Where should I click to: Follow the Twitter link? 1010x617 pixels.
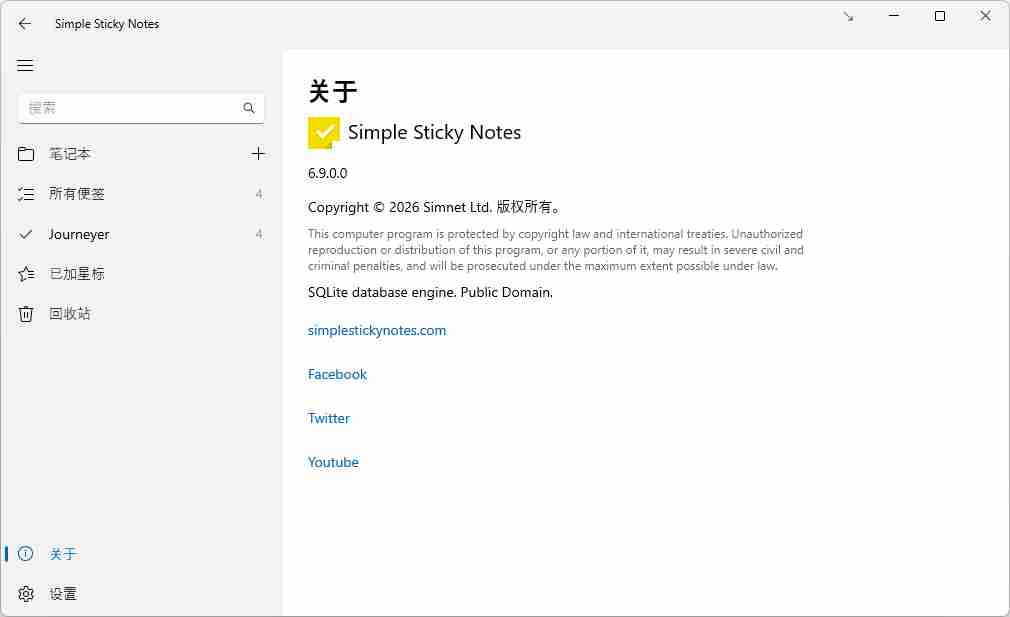click(x=329, y=418)
